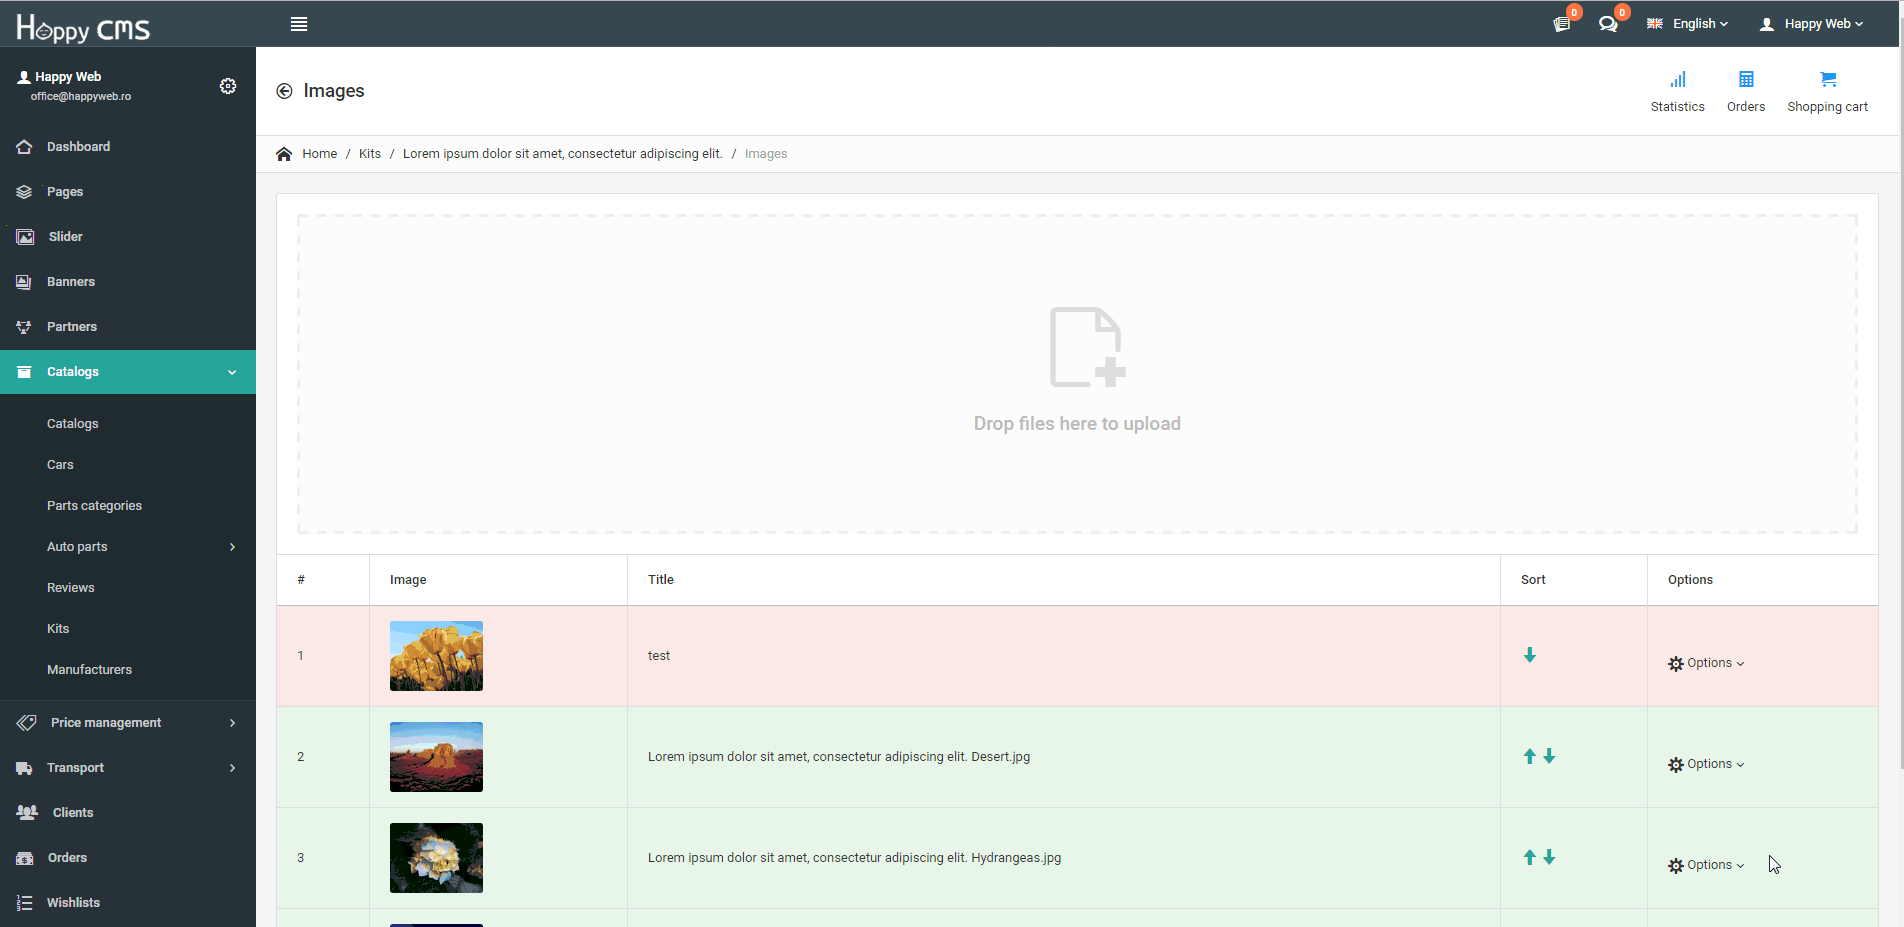
Task: Open the Shopping cart icon
Action: (x=1828, y=79)
